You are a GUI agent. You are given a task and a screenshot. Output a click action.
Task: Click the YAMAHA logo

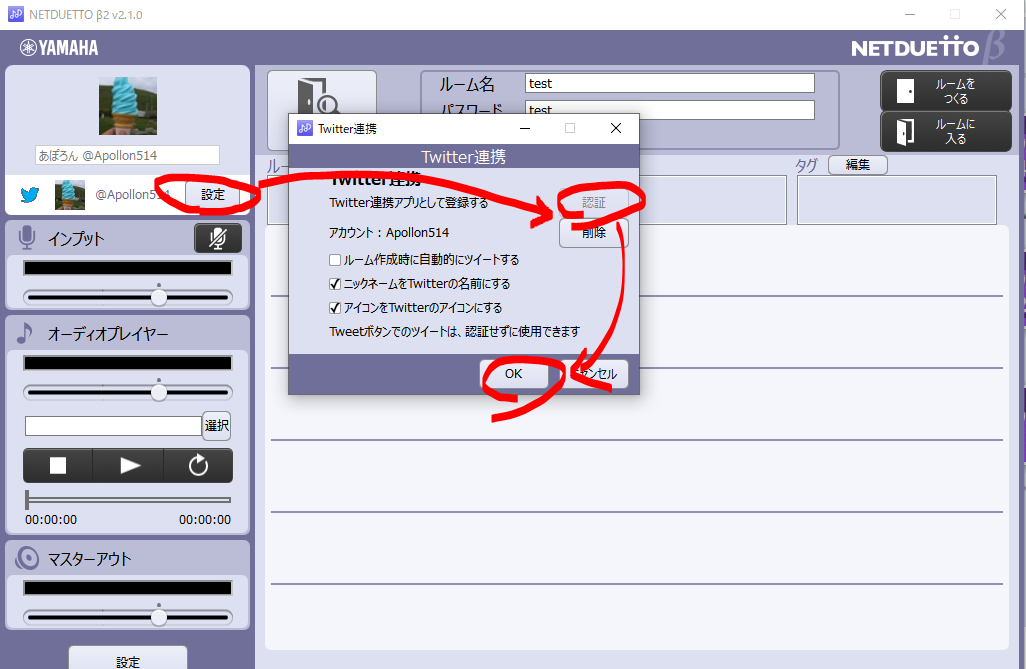click(x=59, y=48)
